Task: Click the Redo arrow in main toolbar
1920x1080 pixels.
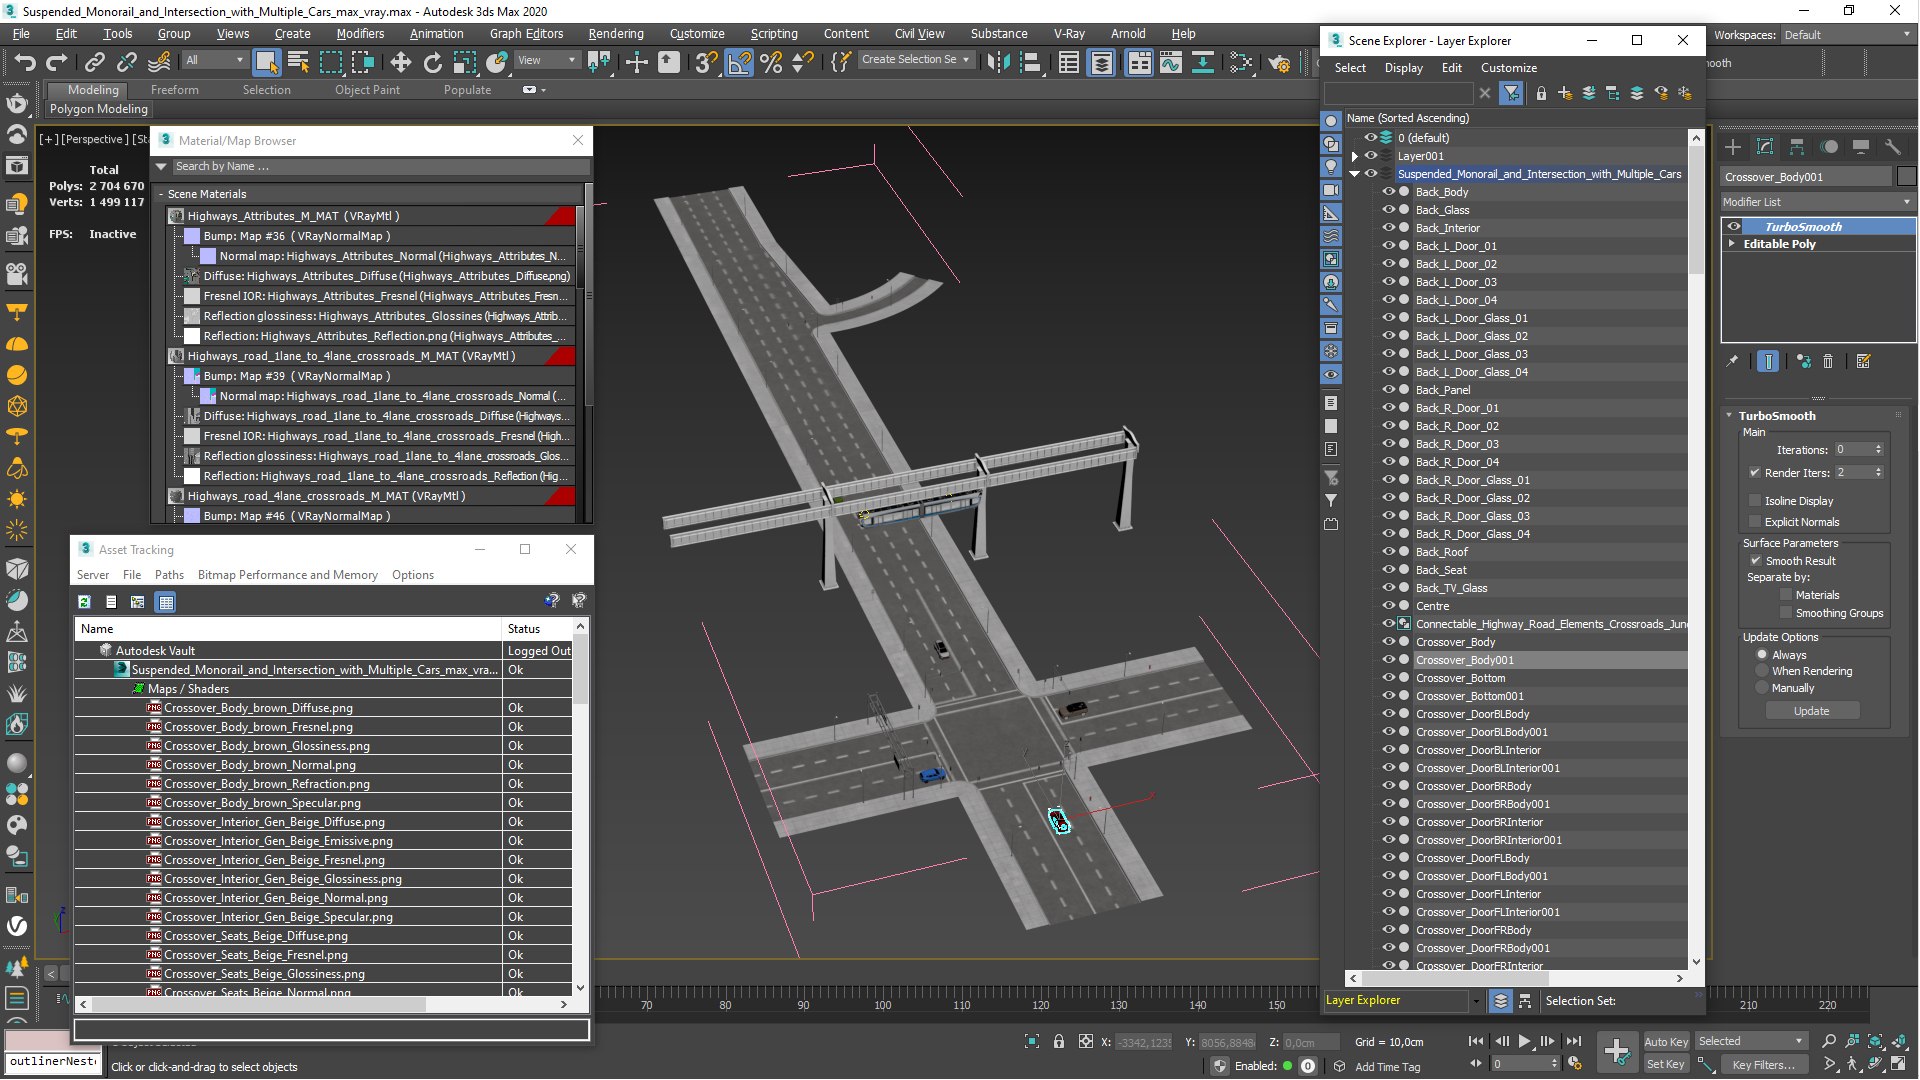Action: (57, 62)
